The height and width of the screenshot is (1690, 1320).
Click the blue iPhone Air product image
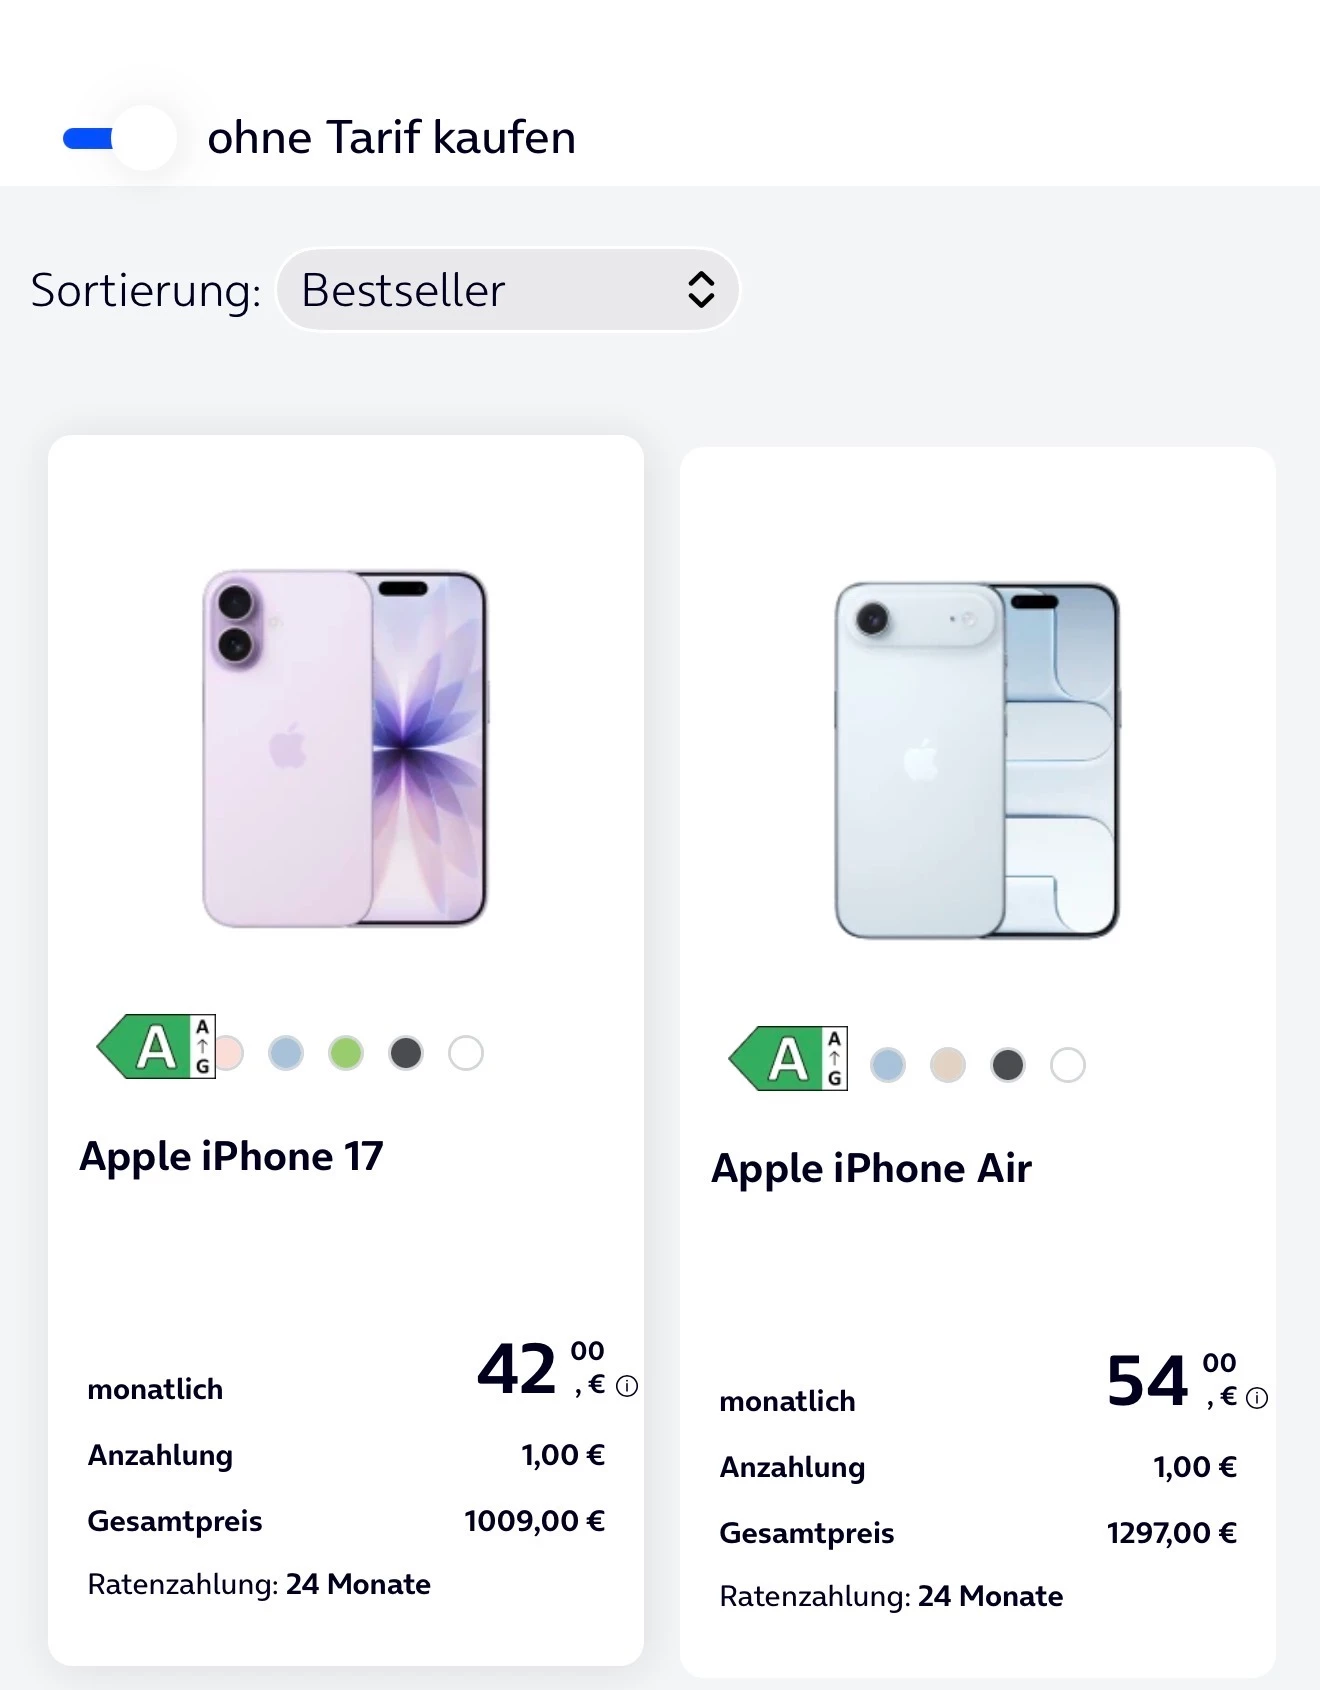point(977,760)
